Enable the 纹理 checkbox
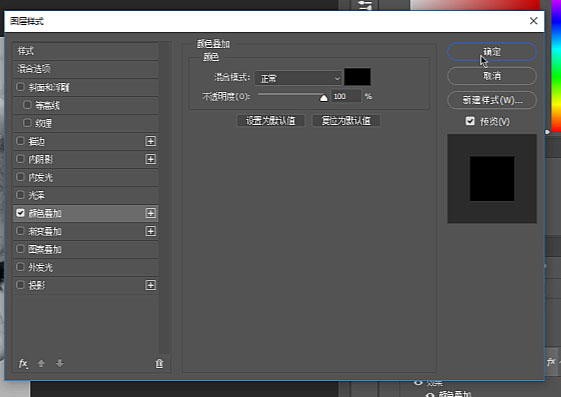 27,123
